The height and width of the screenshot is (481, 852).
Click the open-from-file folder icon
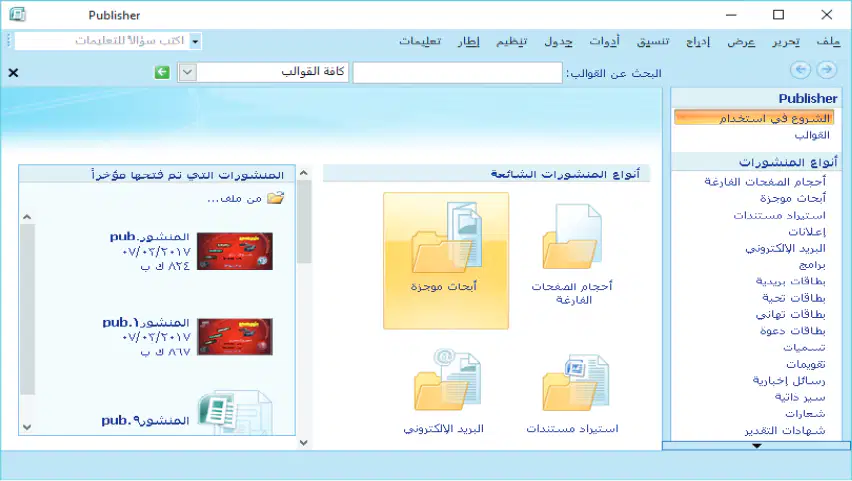[x=275, y=198]
